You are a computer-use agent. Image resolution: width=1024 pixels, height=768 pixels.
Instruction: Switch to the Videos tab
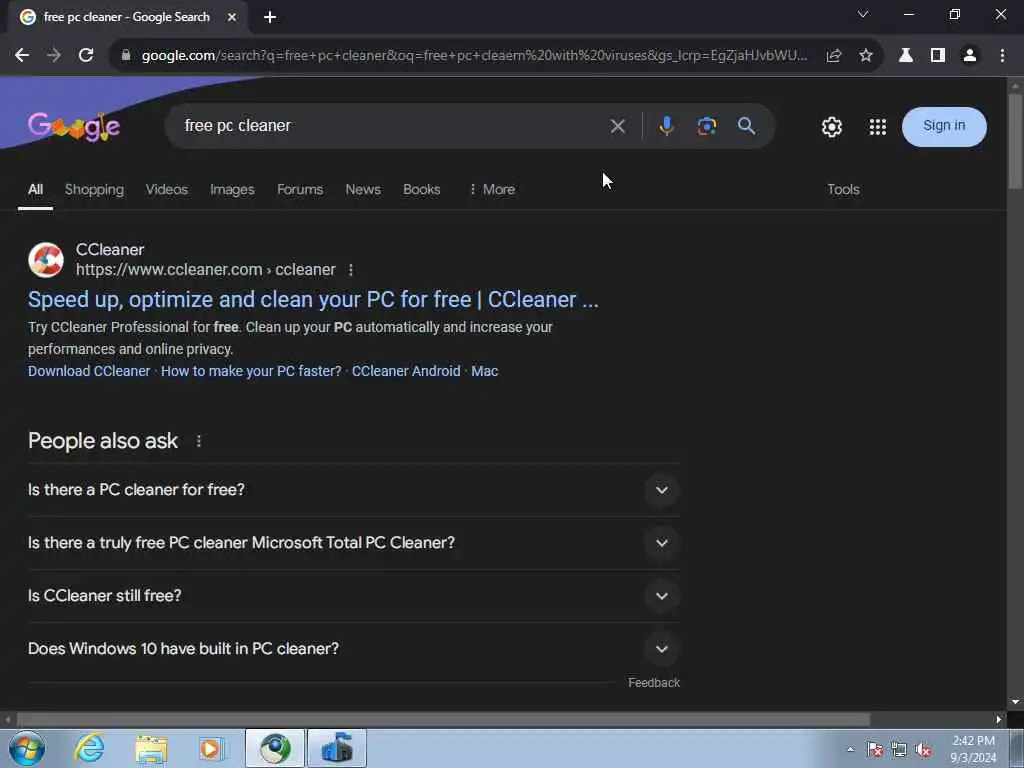coord(167,189)
